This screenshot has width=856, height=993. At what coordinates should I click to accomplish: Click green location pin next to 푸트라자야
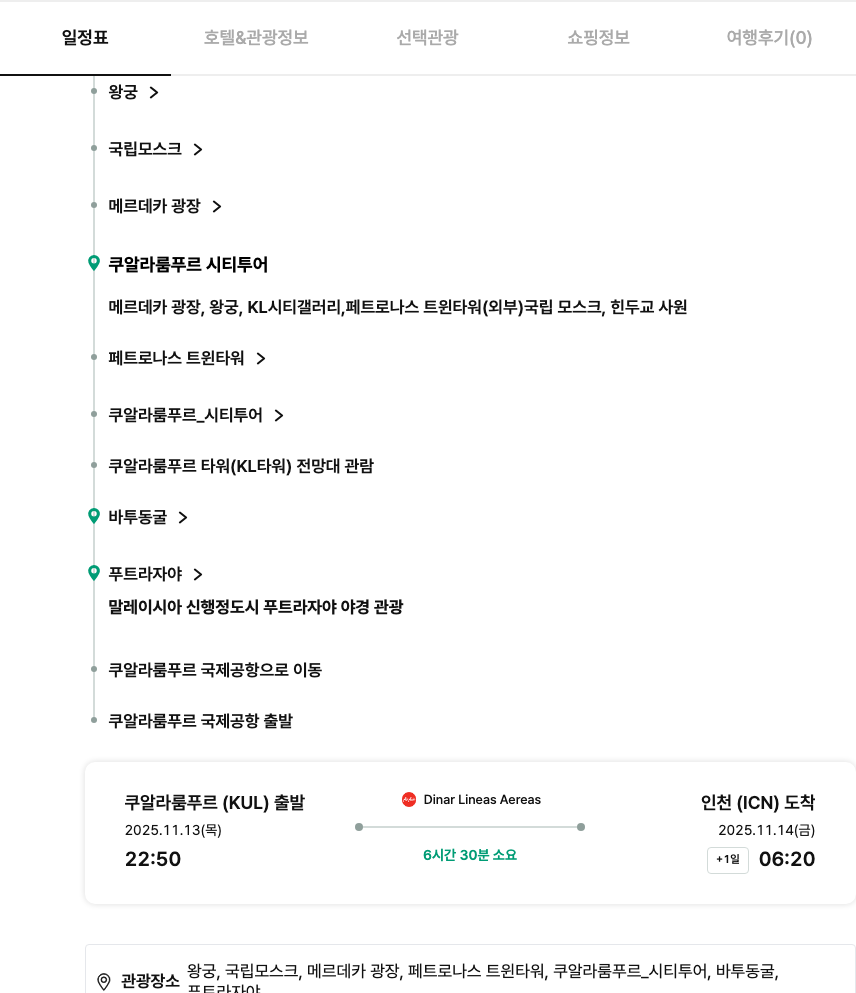(x=94, y=573)
